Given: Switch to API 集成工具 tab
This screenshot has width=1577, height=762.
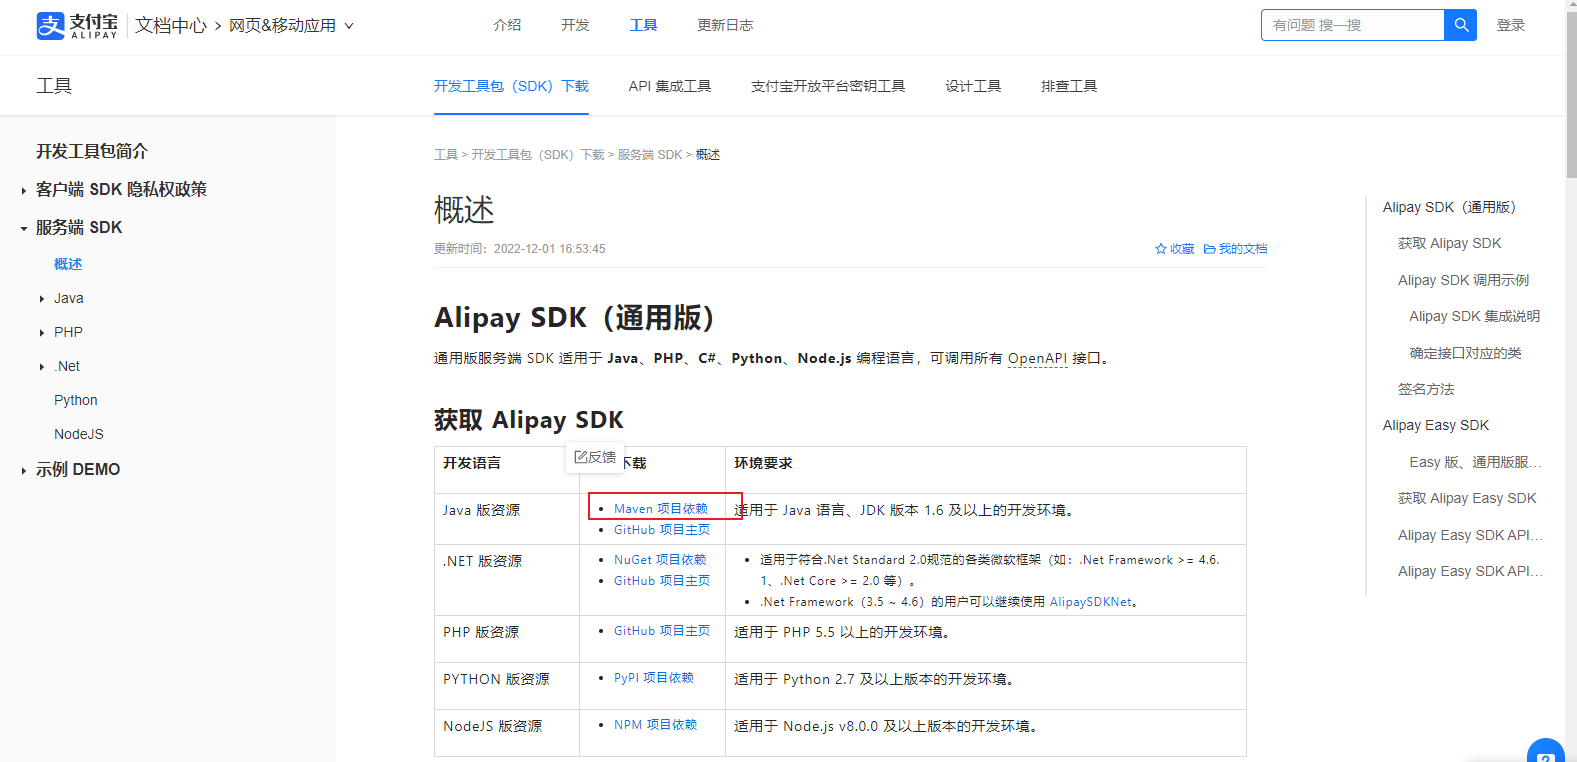Looking at the screenshot, I should pos(670,86).
